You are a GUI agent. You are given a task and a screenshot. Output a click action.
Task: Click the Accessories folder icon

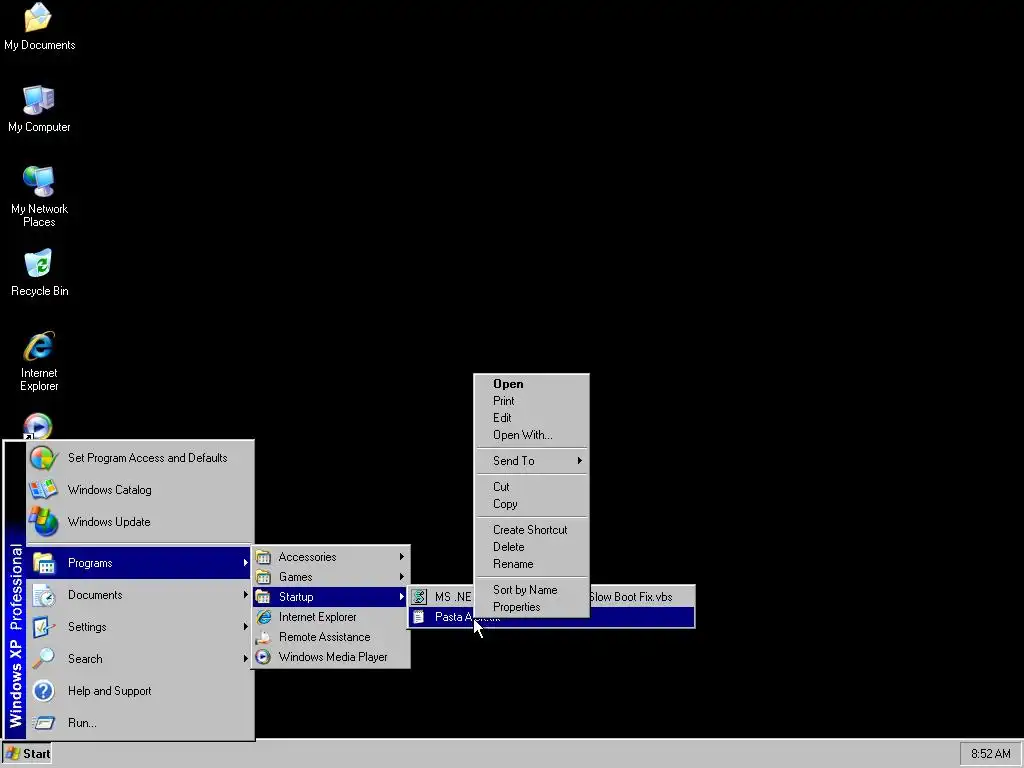263,557
